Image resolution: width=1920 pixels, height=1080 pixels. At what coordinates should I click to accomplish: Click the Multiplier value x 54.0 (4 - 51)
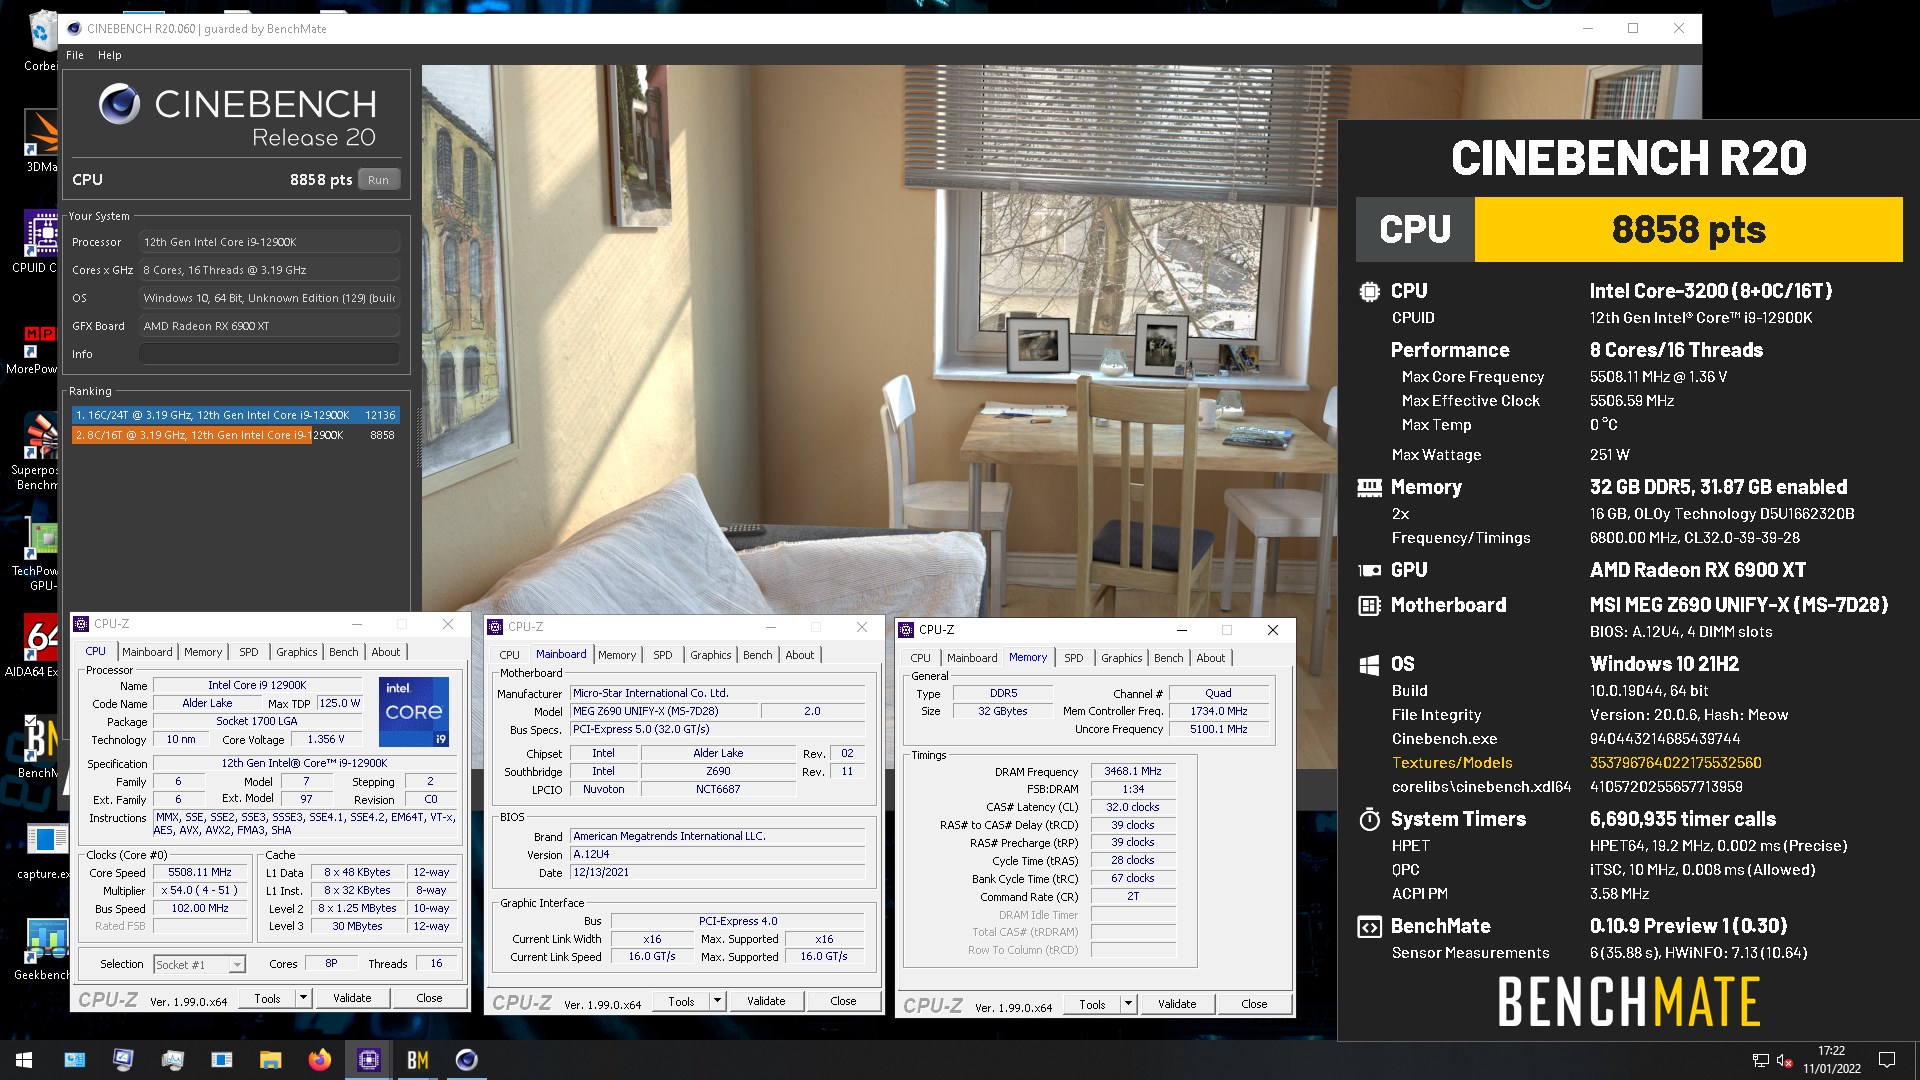pos(200,890)
